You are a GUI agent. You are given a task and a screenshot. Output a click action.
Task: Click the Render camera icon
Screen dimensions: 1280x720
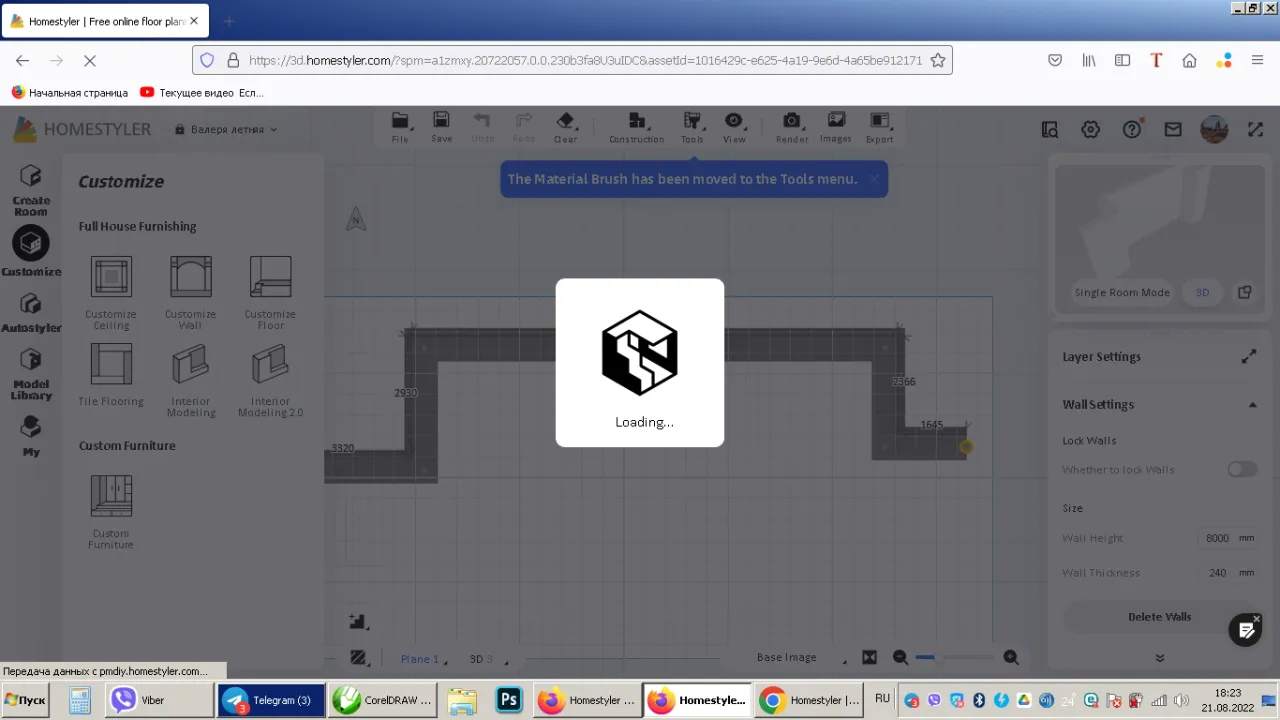coord(791,121)
